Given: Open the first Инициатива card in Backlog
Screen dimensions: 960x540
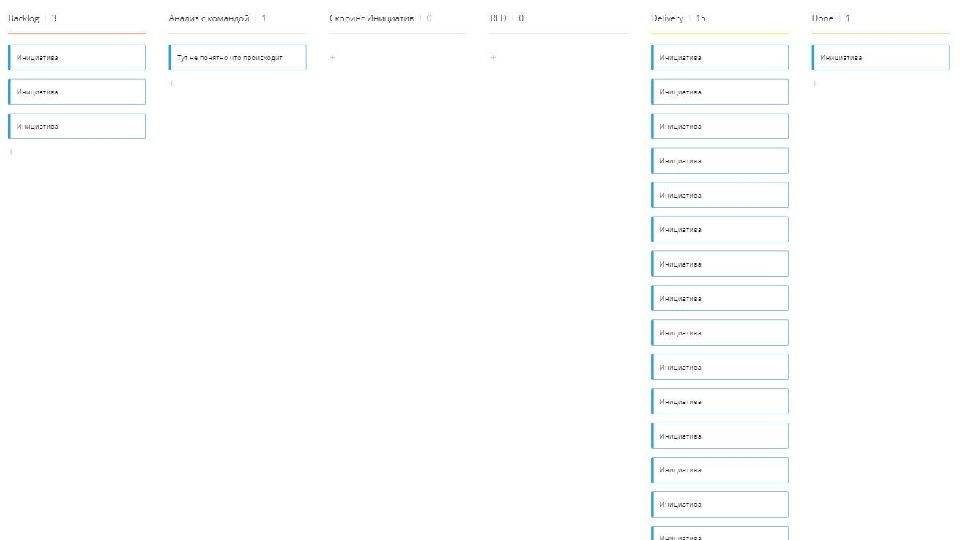Looking at the screenshot, I should point(77,58).
